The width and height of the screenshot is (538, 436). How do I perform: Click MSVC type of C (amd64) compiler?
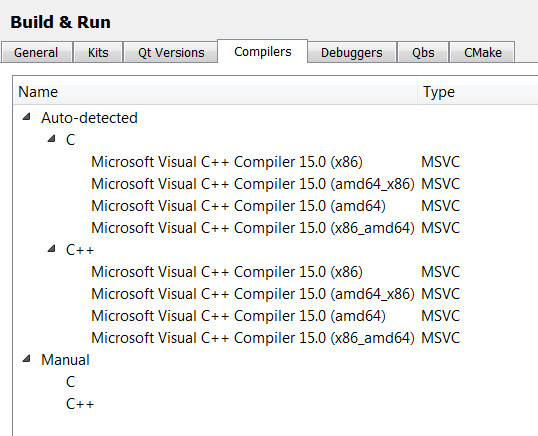[x=441, y=206]
